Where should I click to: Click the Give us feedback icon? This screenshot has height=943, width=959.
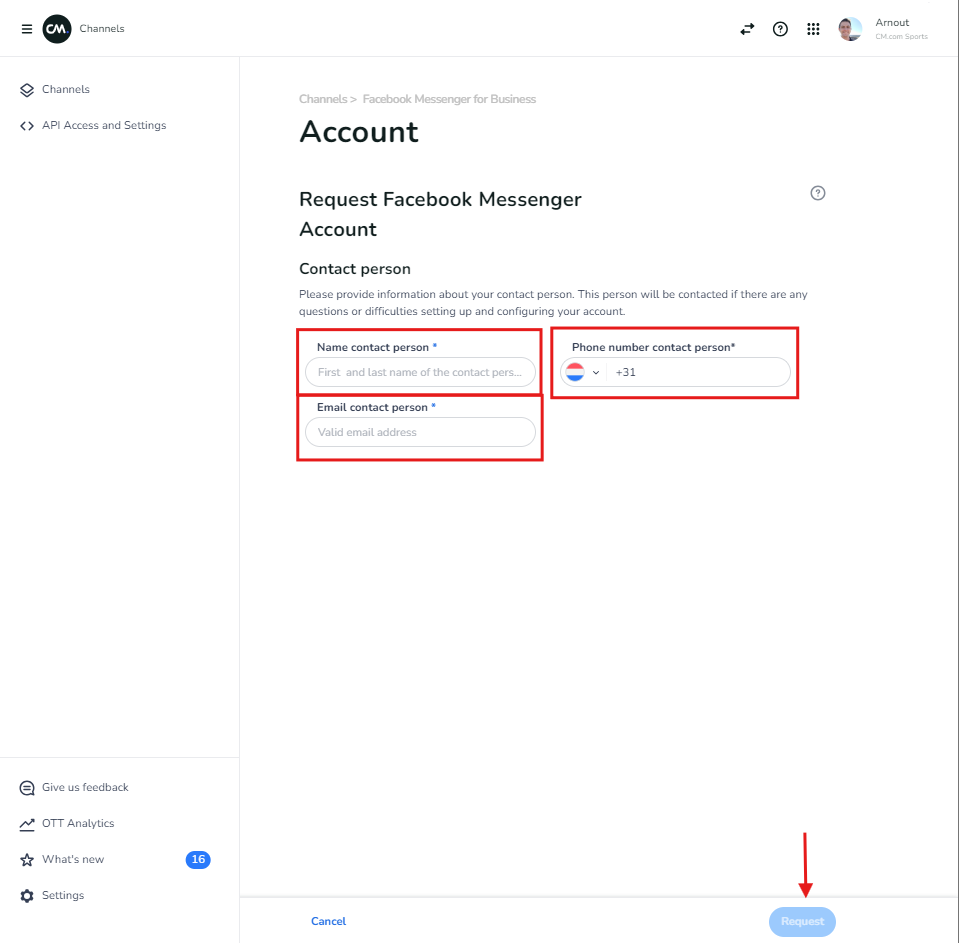pos(27,788)
